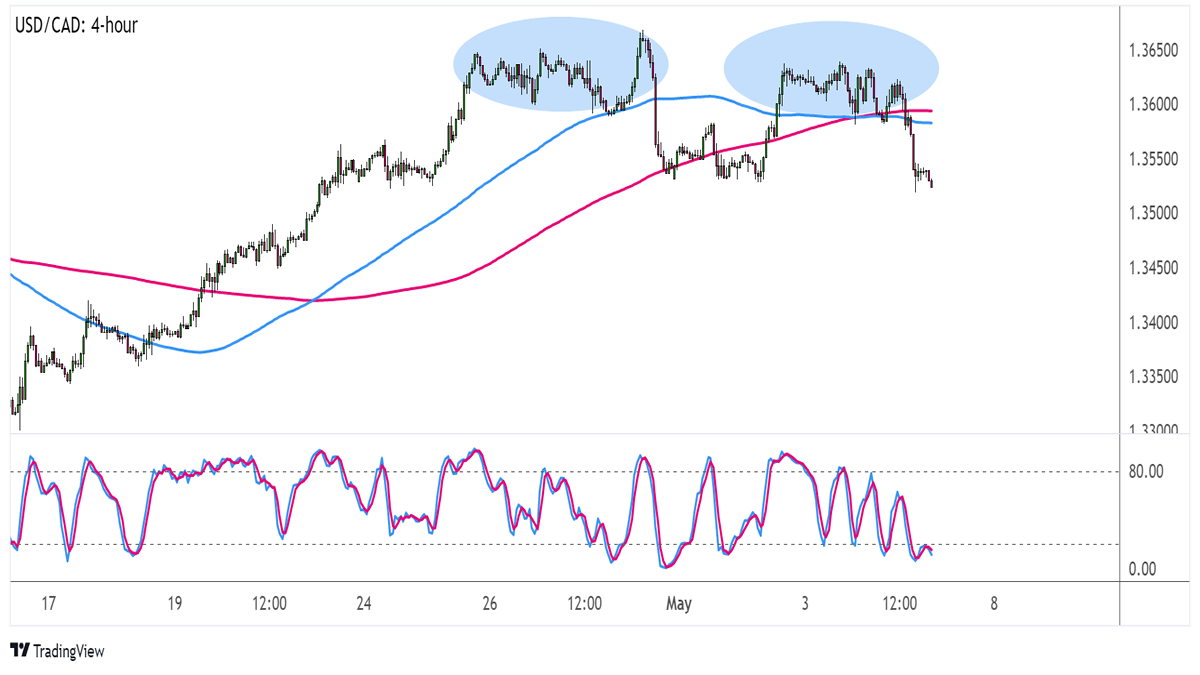The image size is (1200, 675).
Task: Click the 17 date label on time axis
Action: coord(49,604)
